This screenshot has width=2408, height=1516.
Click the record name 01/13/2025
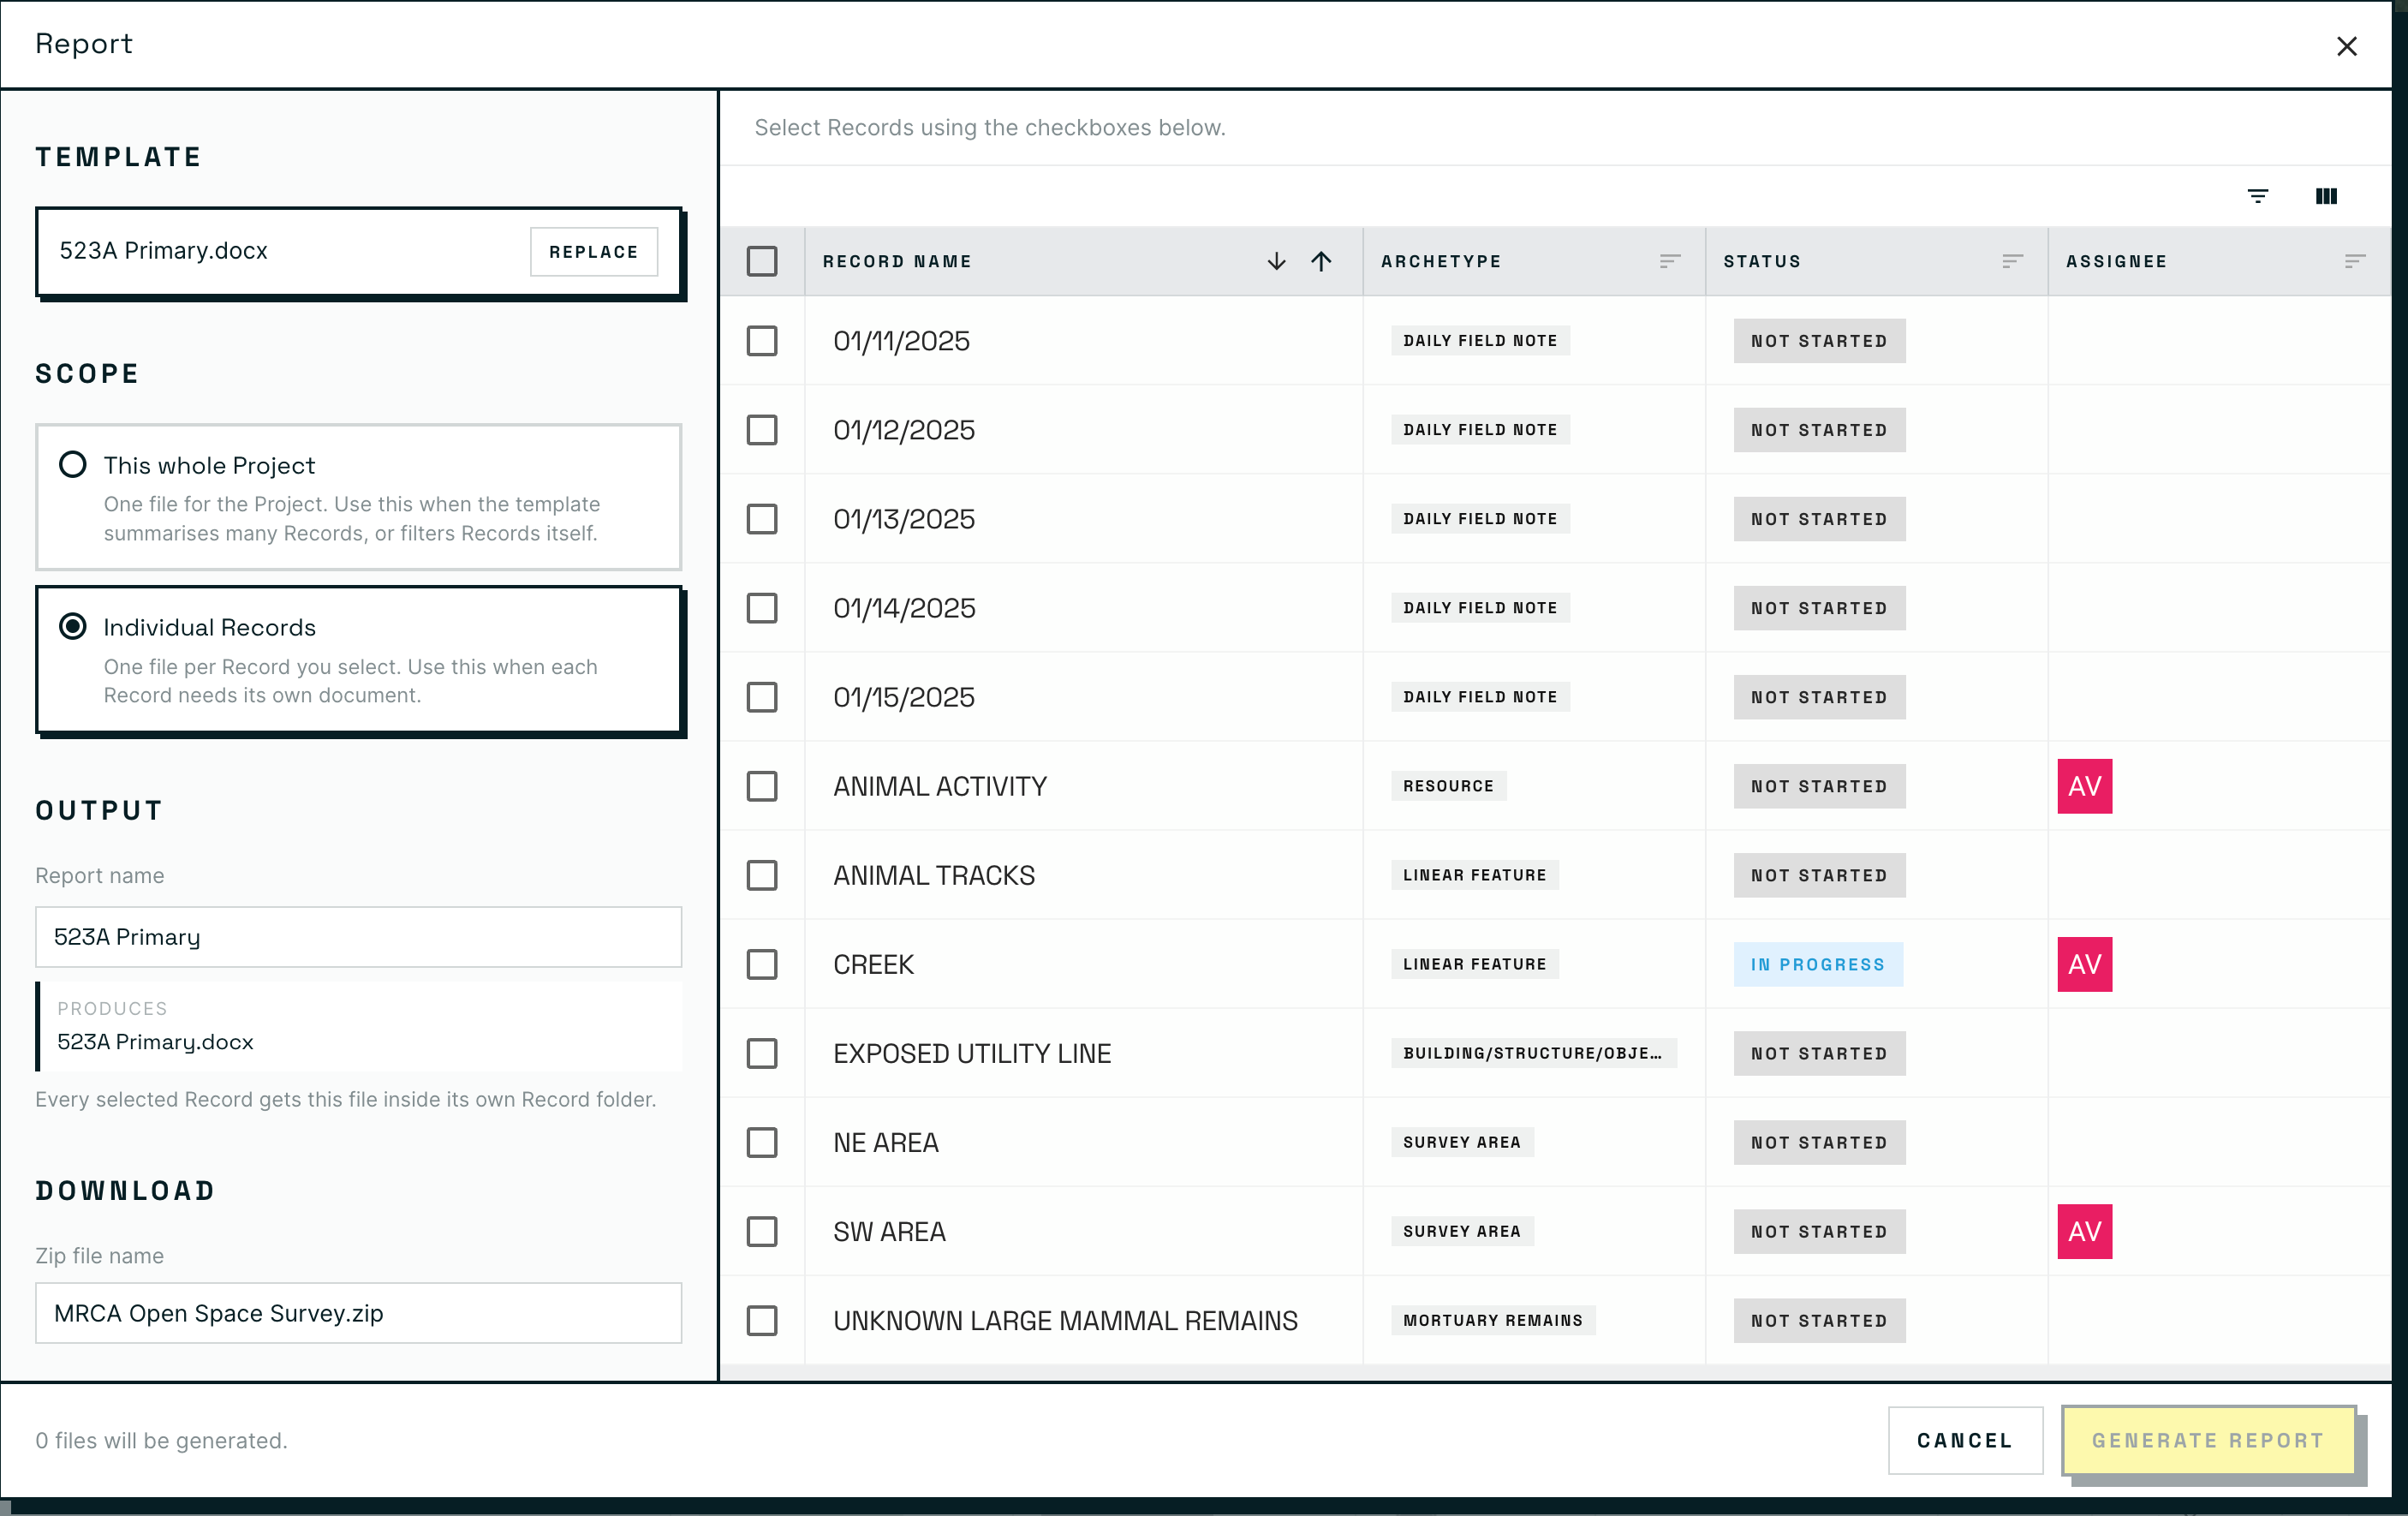[904, 519]
